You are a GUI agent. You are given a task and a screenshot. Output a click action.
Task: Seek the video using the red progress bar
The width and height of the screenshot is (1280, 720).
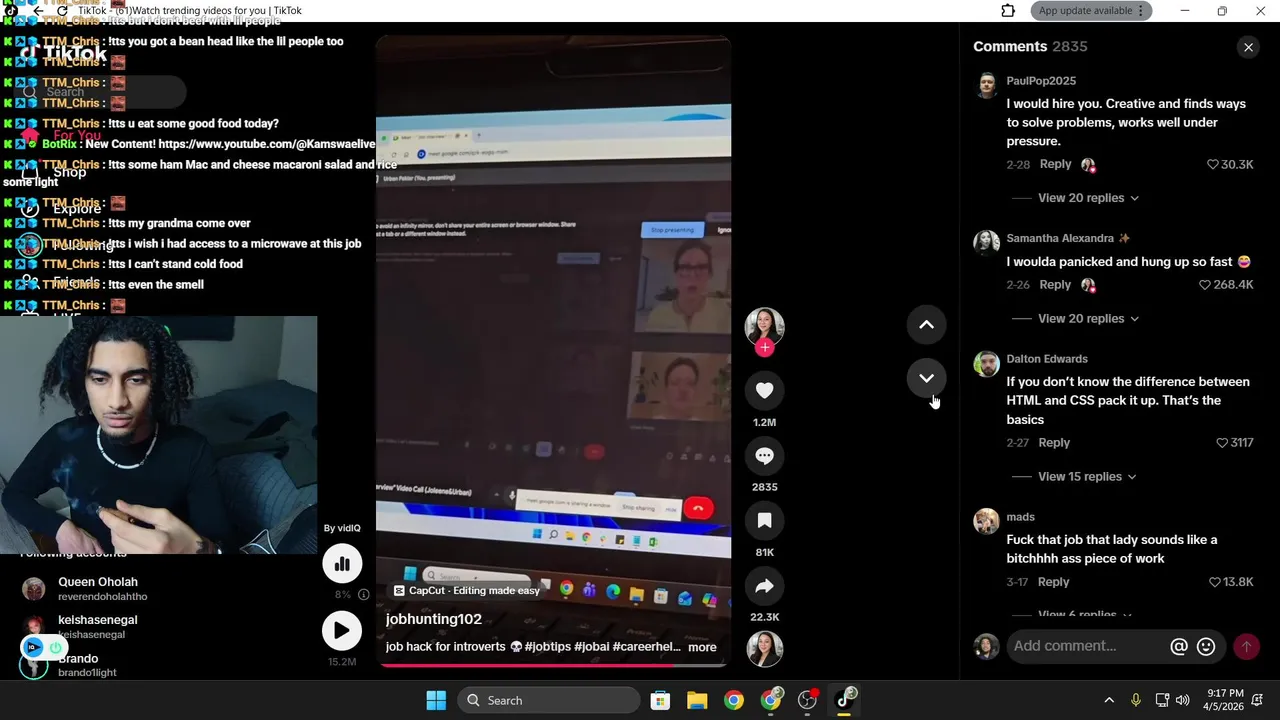point(553,664)
